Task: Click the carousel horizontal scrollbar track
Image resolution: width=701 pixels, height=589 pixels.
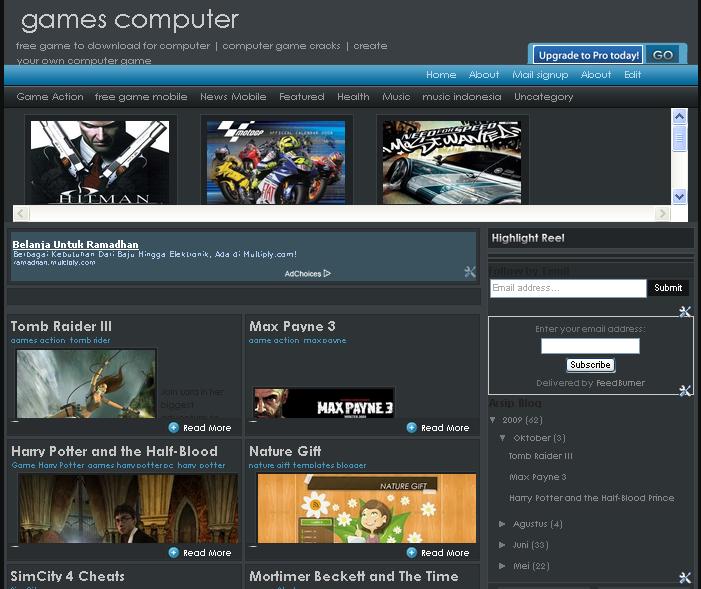Action: pos(342,214)
